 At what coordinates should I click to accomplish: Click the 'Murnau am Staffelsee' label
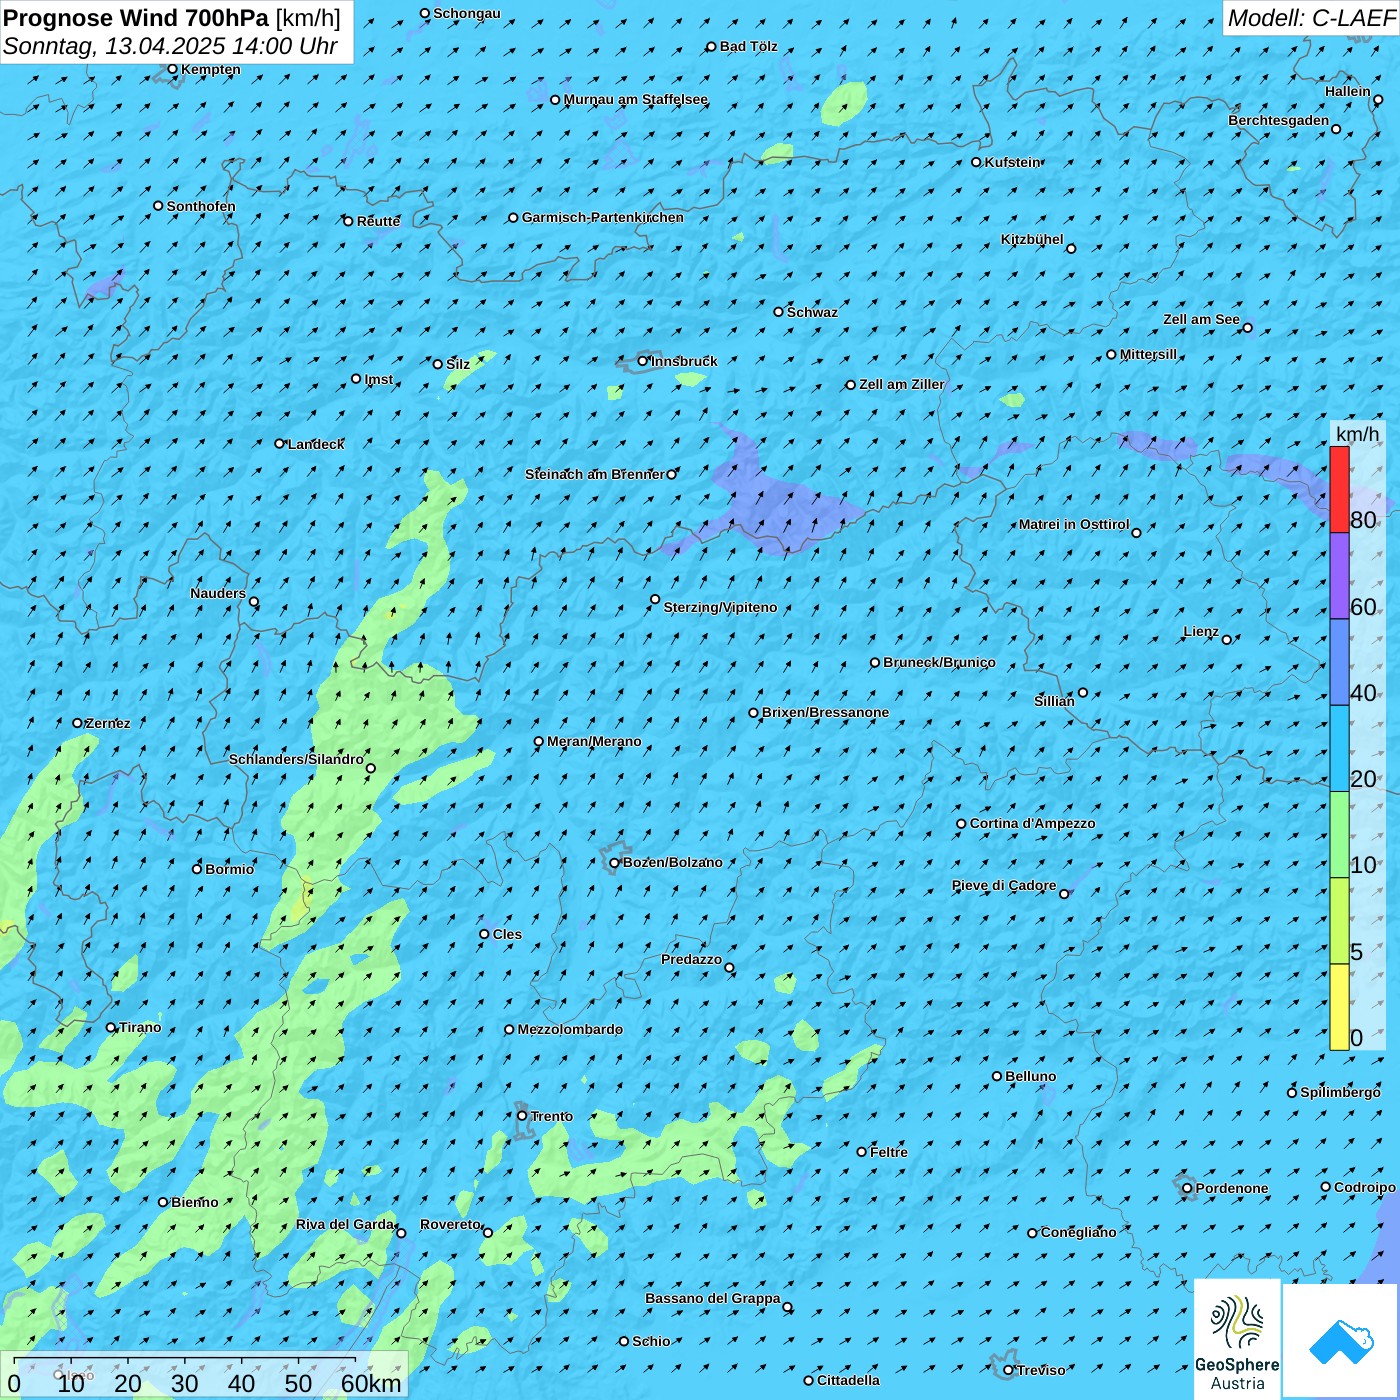point(636,99)
